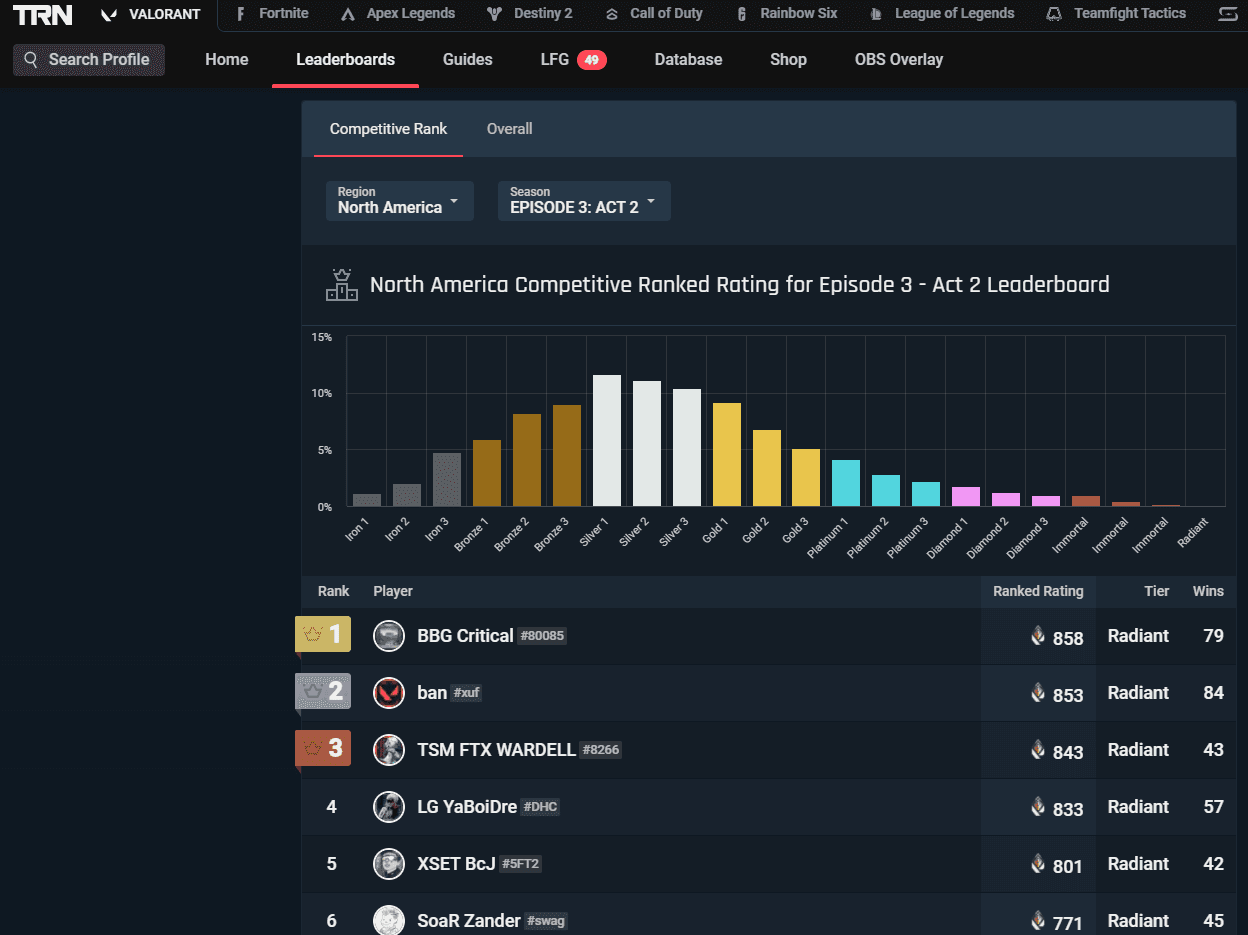Click the gold rank 1 crown badge
This screenshot has height=935, width=1248.
tap(323, 634)
